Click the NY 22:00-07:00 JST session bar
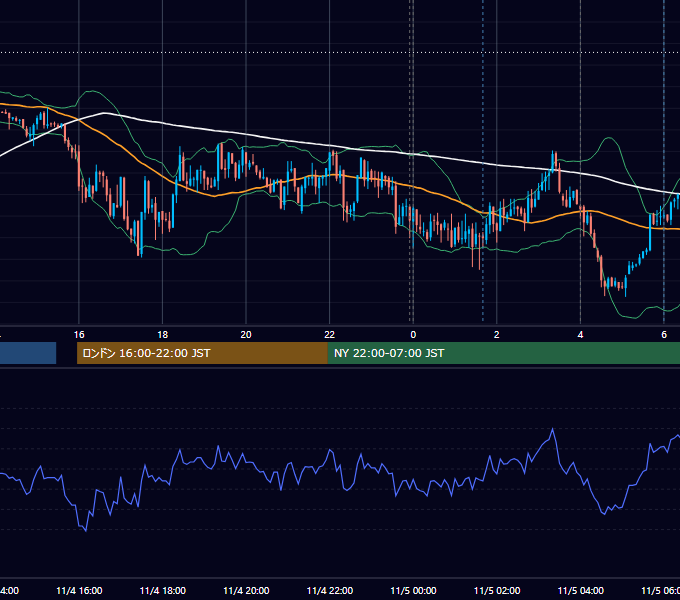Viewport: 680px width, 600px height. (x=503, y=353)
